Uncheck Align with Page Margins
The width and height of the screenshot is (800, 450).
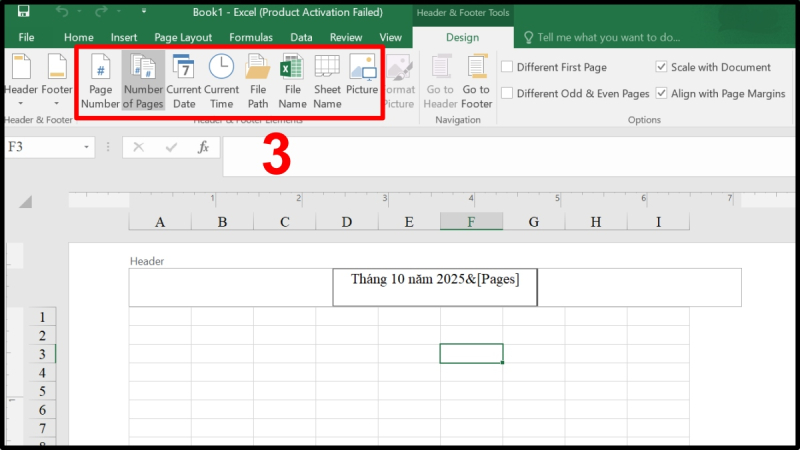tap(661, 93)
